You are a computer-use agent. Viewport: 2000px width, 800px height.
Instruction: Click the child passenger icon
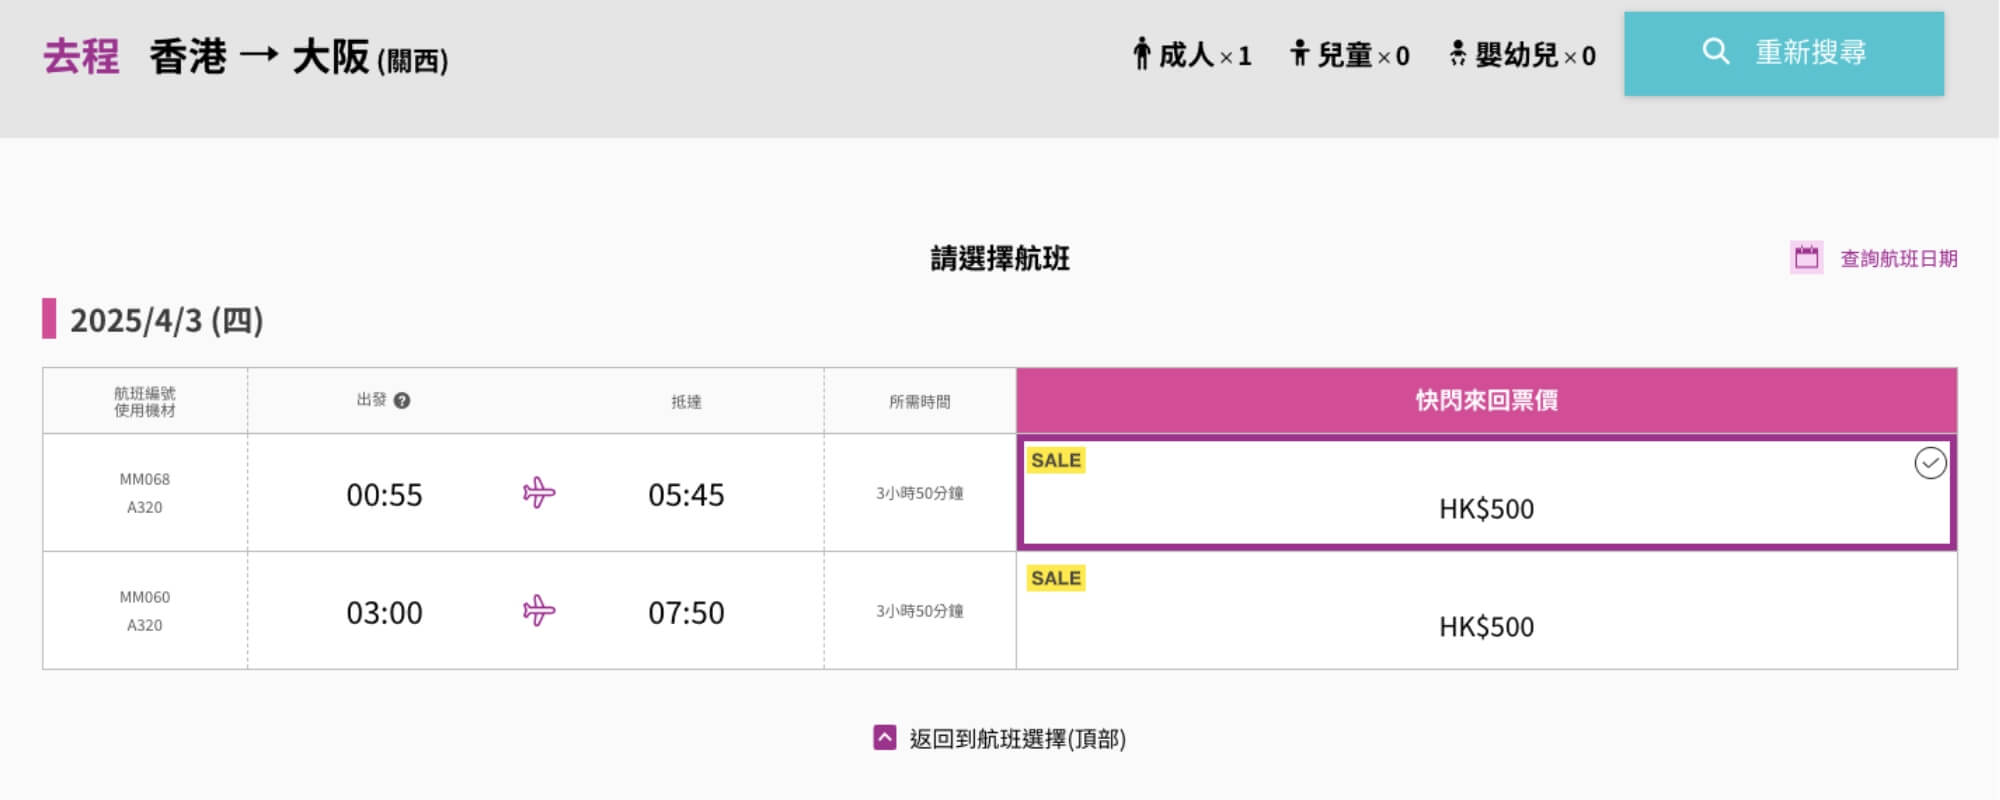tap(1299, 53)
